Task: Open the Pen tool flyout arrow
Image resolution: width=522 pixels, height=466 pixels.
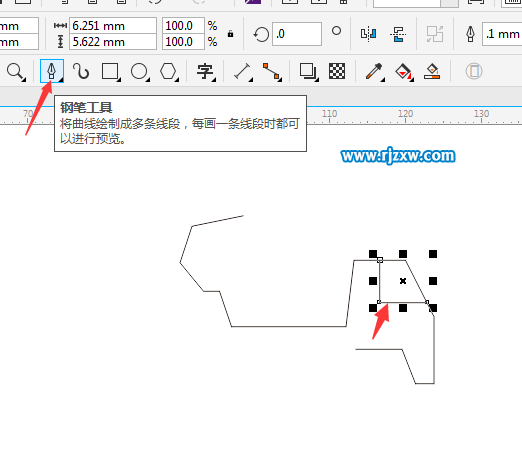Action: [61, 80]
